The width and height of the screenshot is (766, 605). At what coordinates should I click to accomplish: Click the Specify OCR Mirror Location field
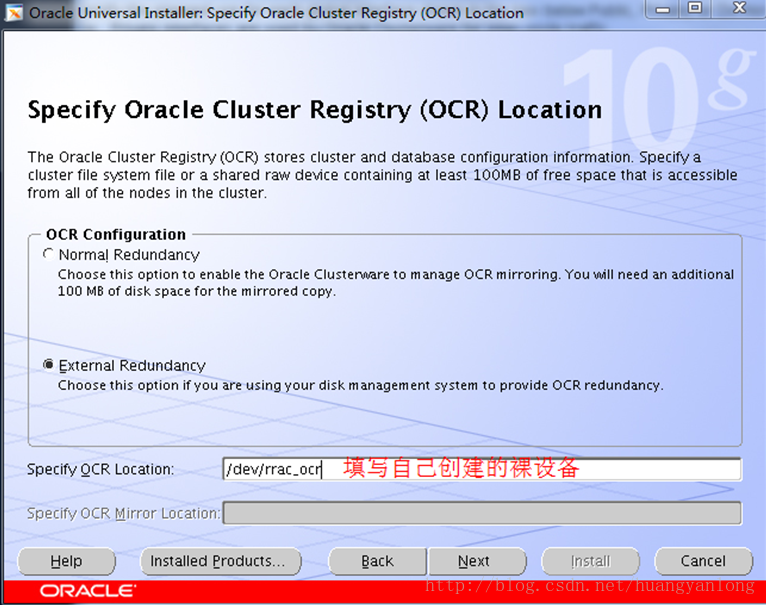click(482, 513)
